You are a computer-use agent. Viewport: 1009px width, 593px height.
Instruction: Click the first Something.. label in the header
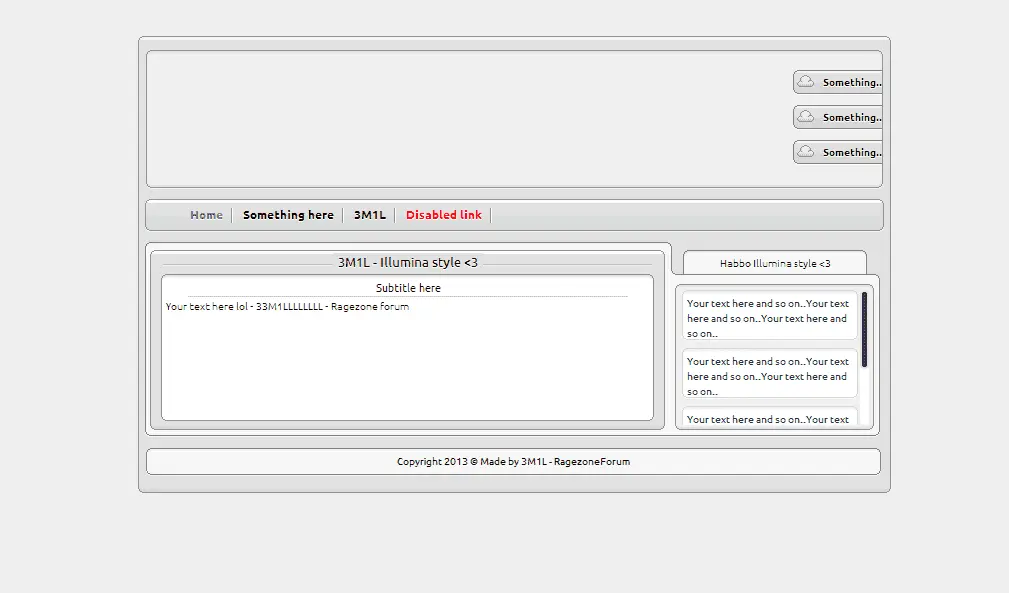[x=852, y=82]
